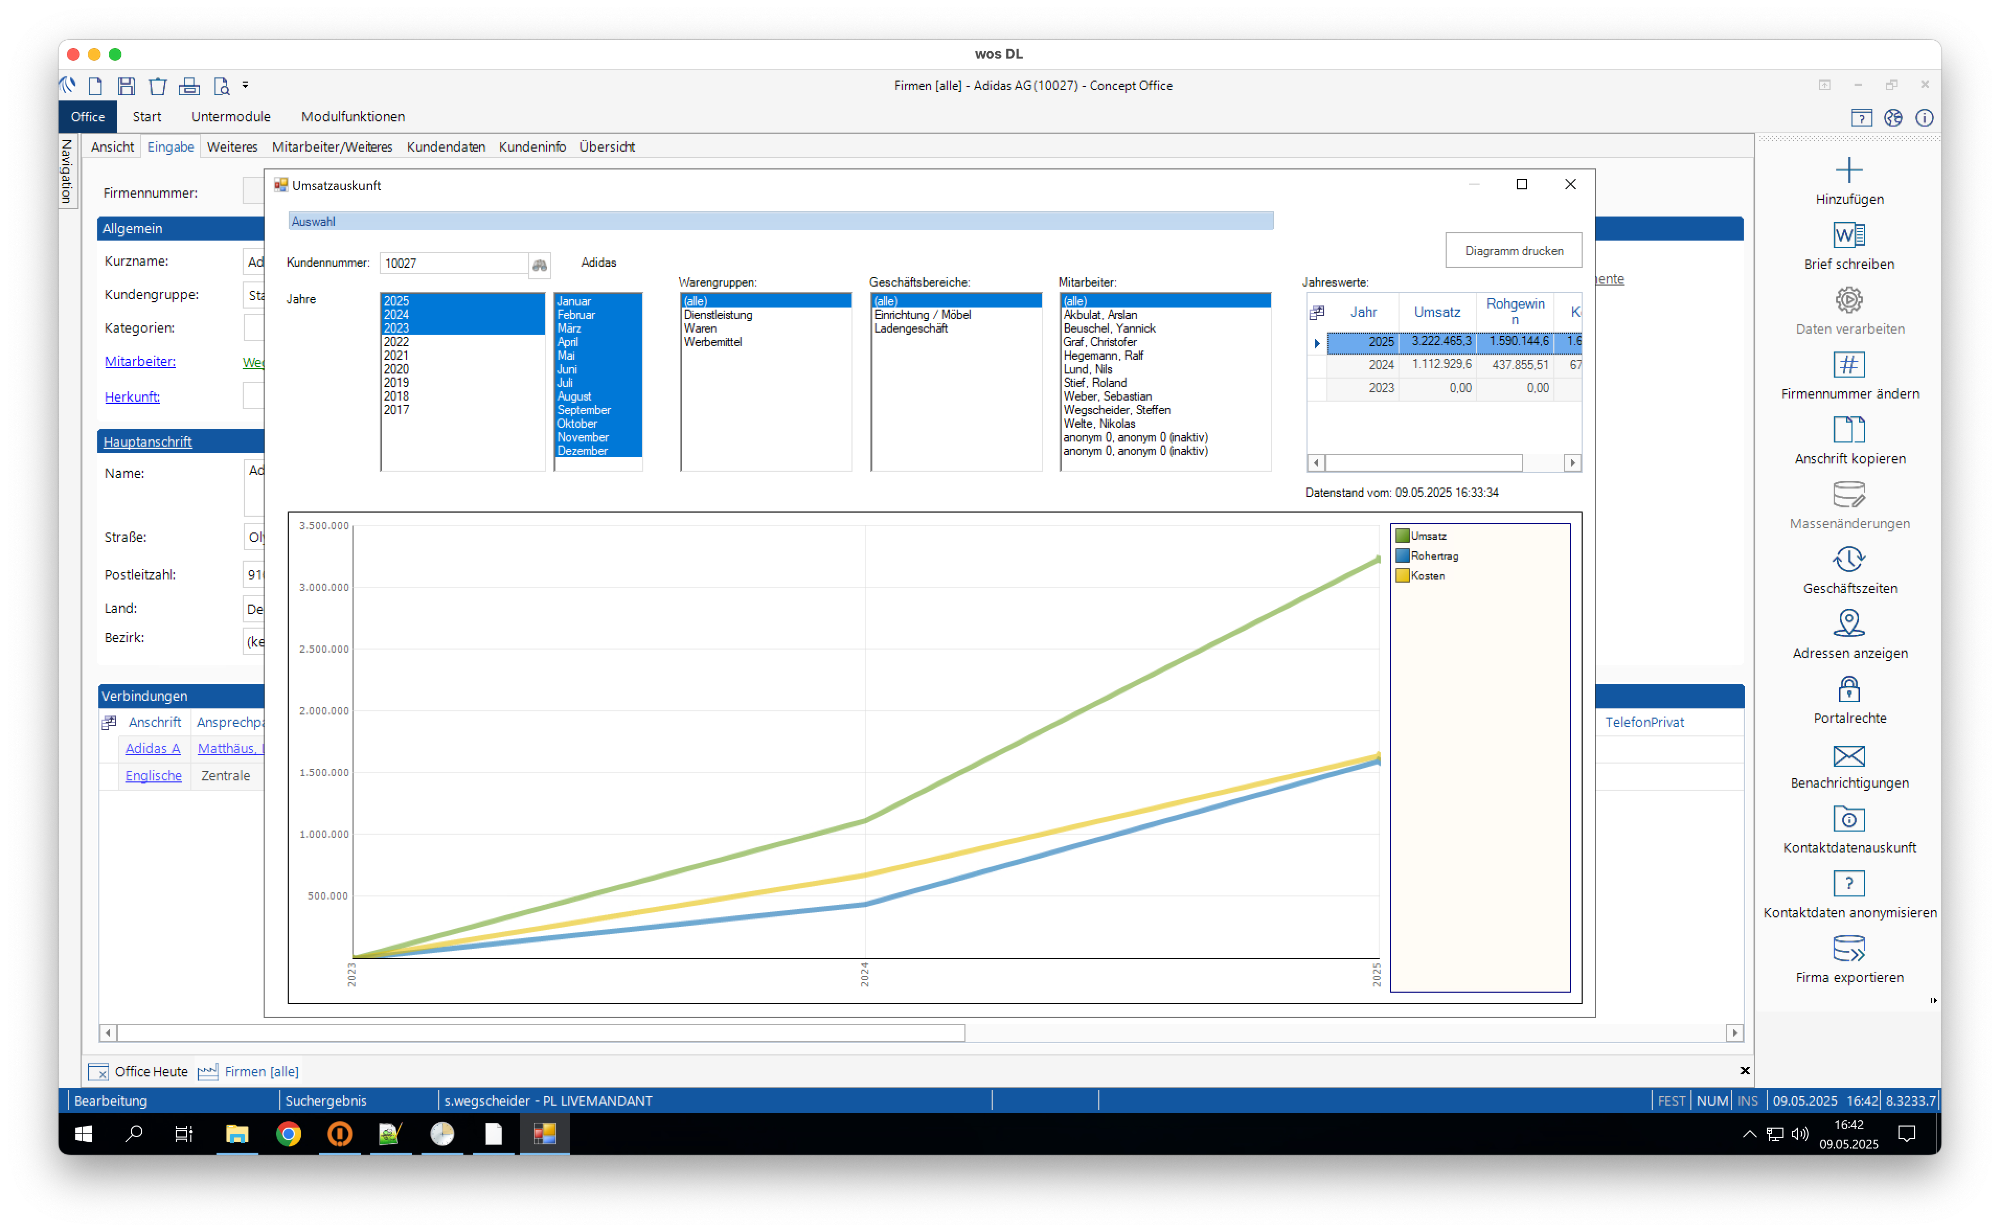
Task: Click Anschrift kopieren icon
Action: pos(1849,430)
